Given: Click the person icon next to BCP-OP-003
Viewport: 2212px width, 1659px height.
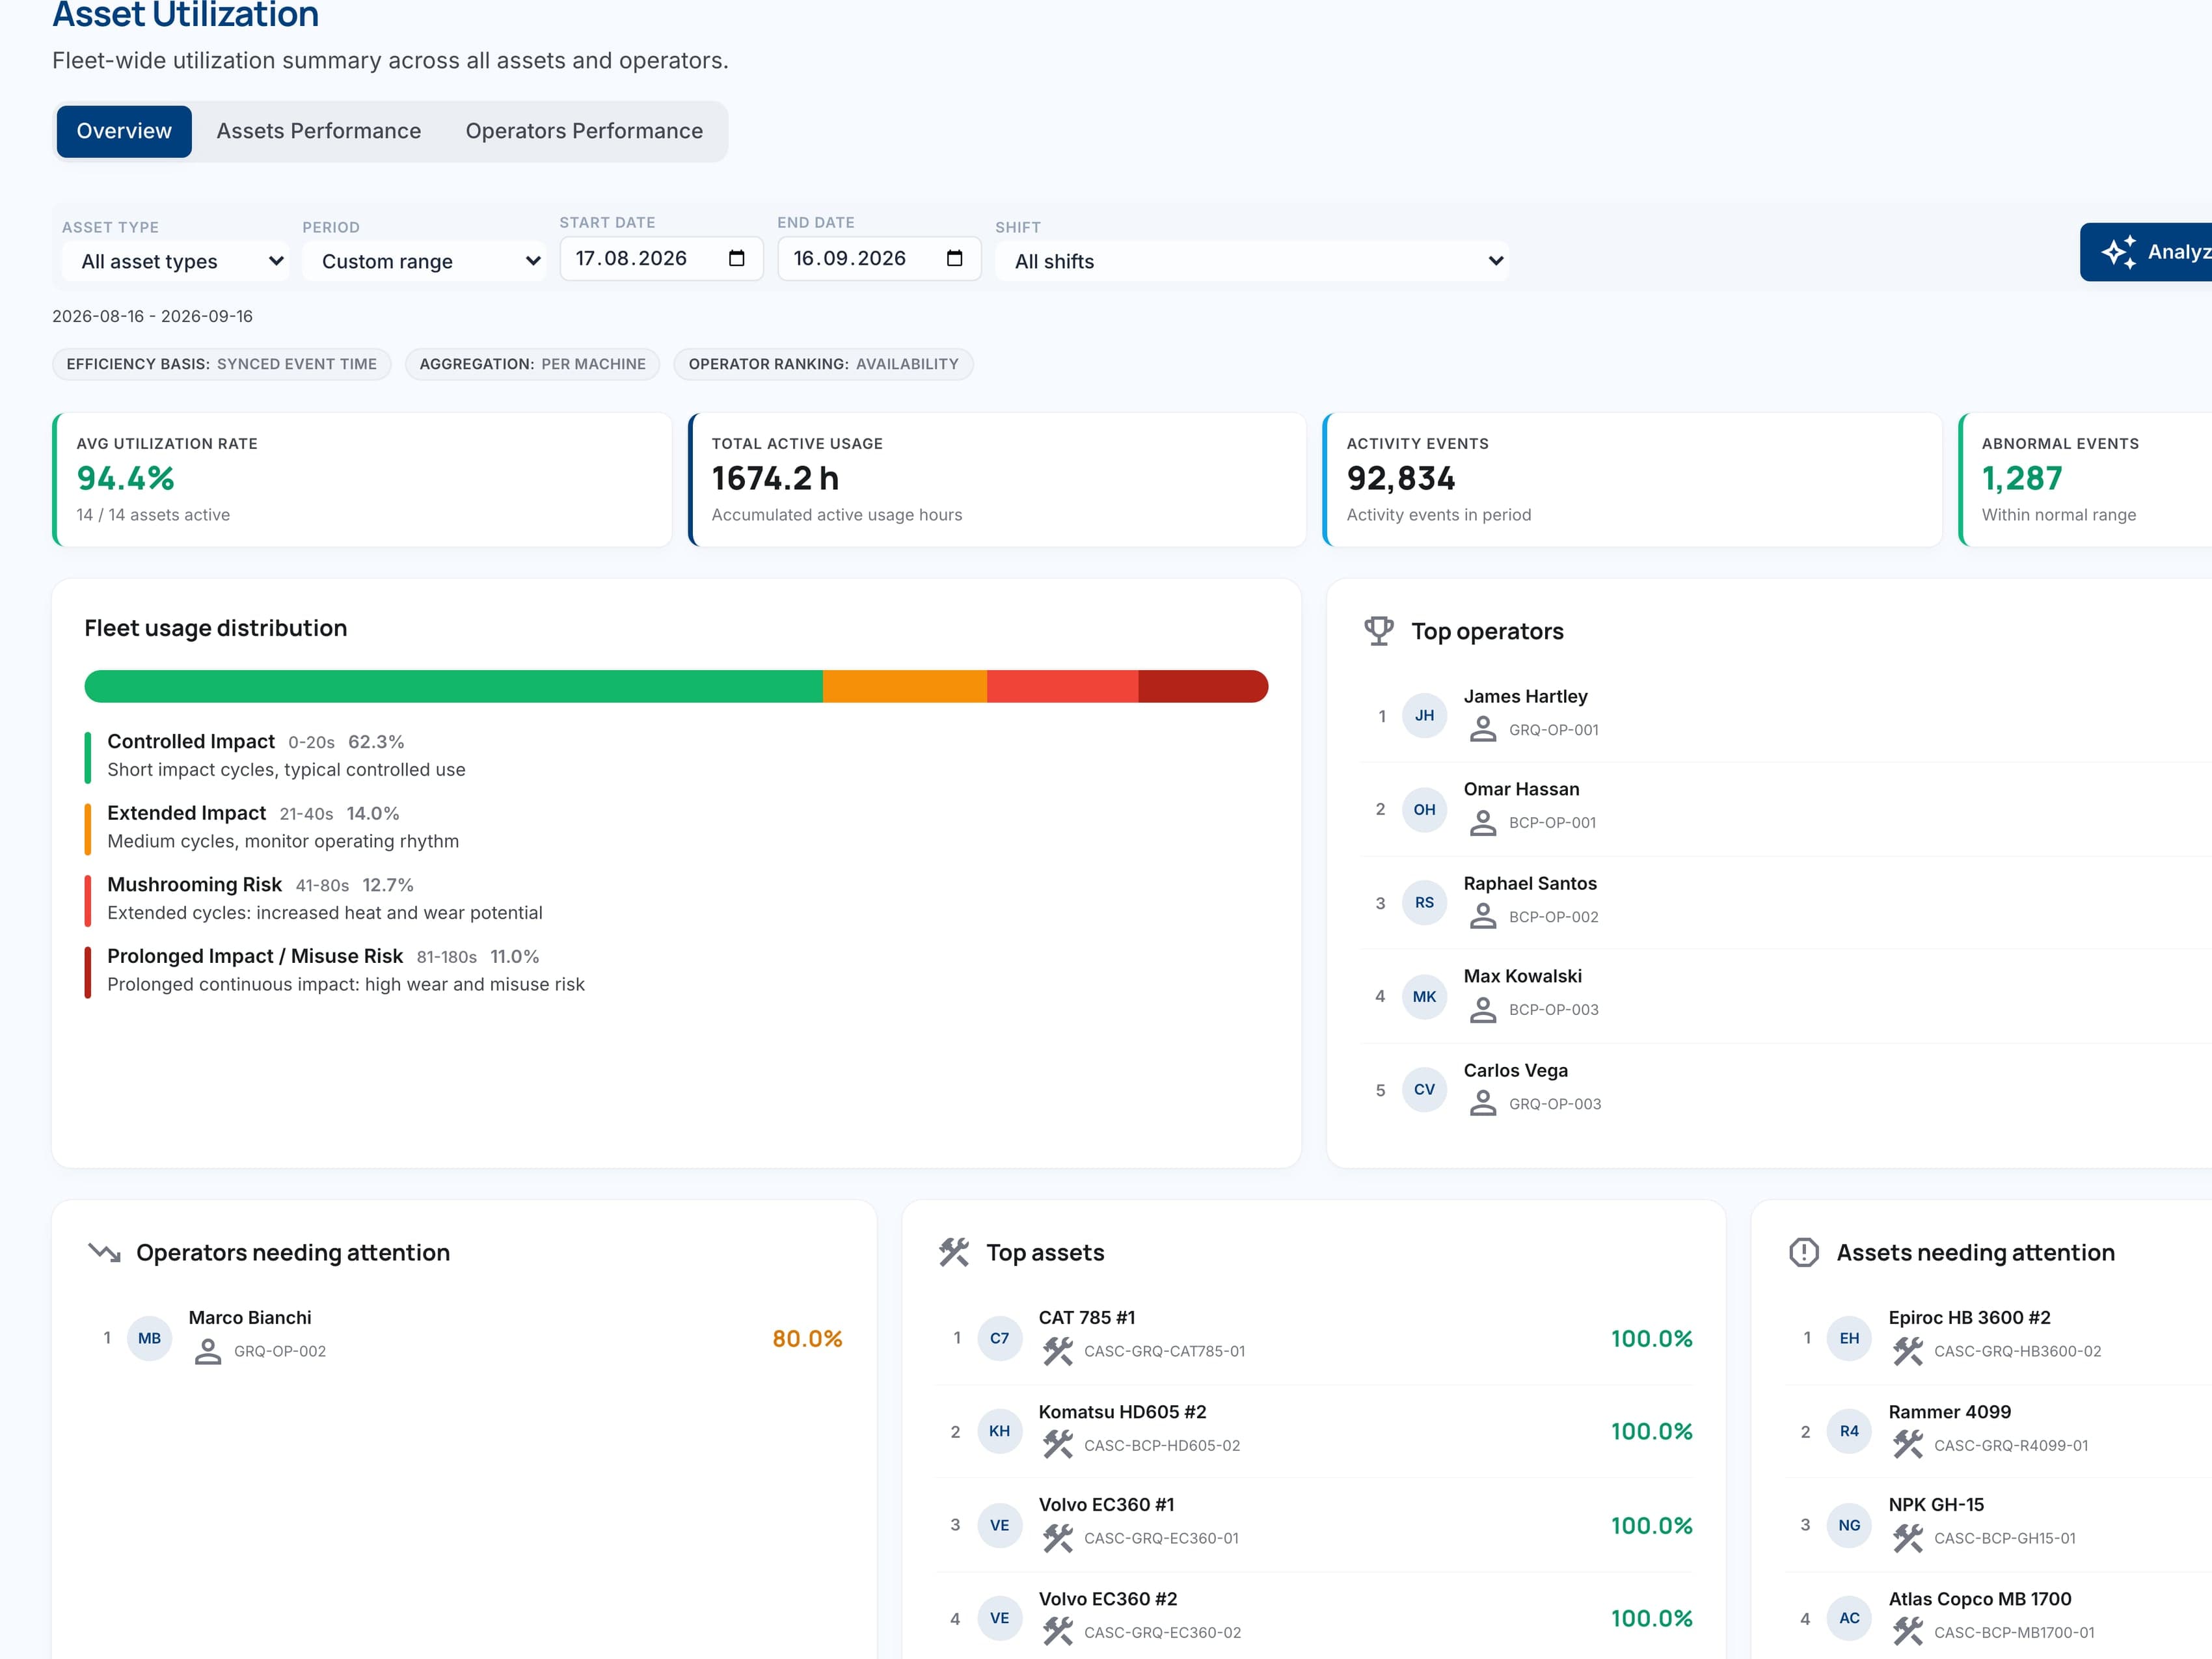Looking at the screenshot, I should coord(1483,1010).
